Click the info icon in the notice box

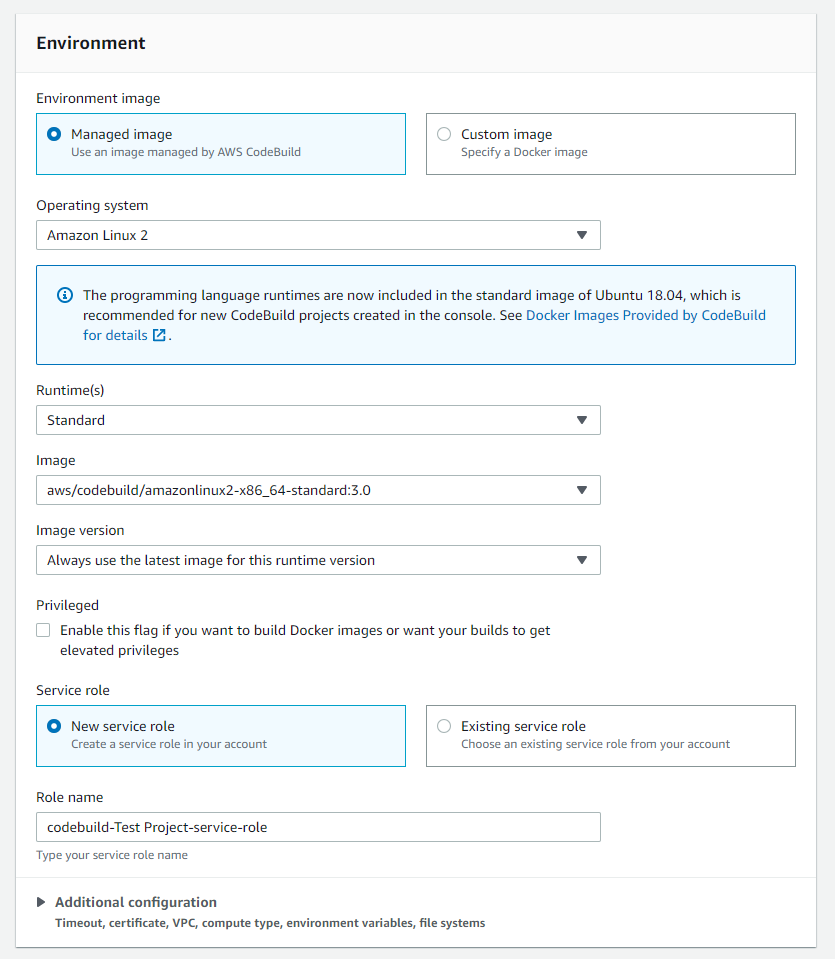point(65,295)
